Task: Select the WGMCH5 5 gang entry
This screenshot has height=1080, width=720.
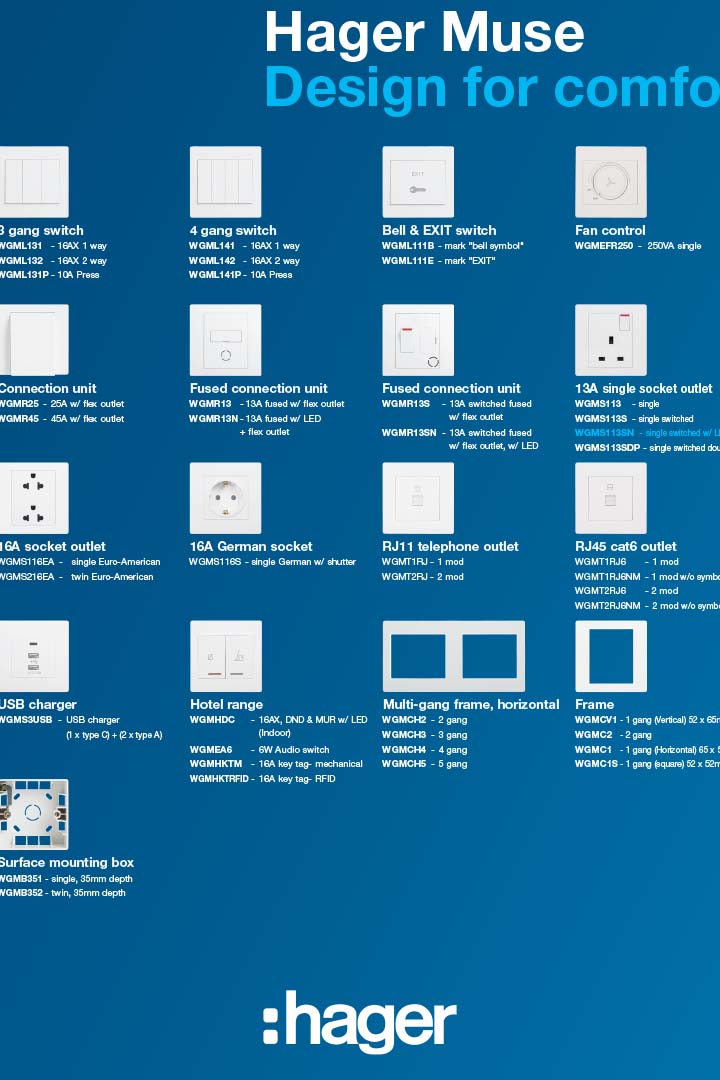Action: (x=424, y=764)
